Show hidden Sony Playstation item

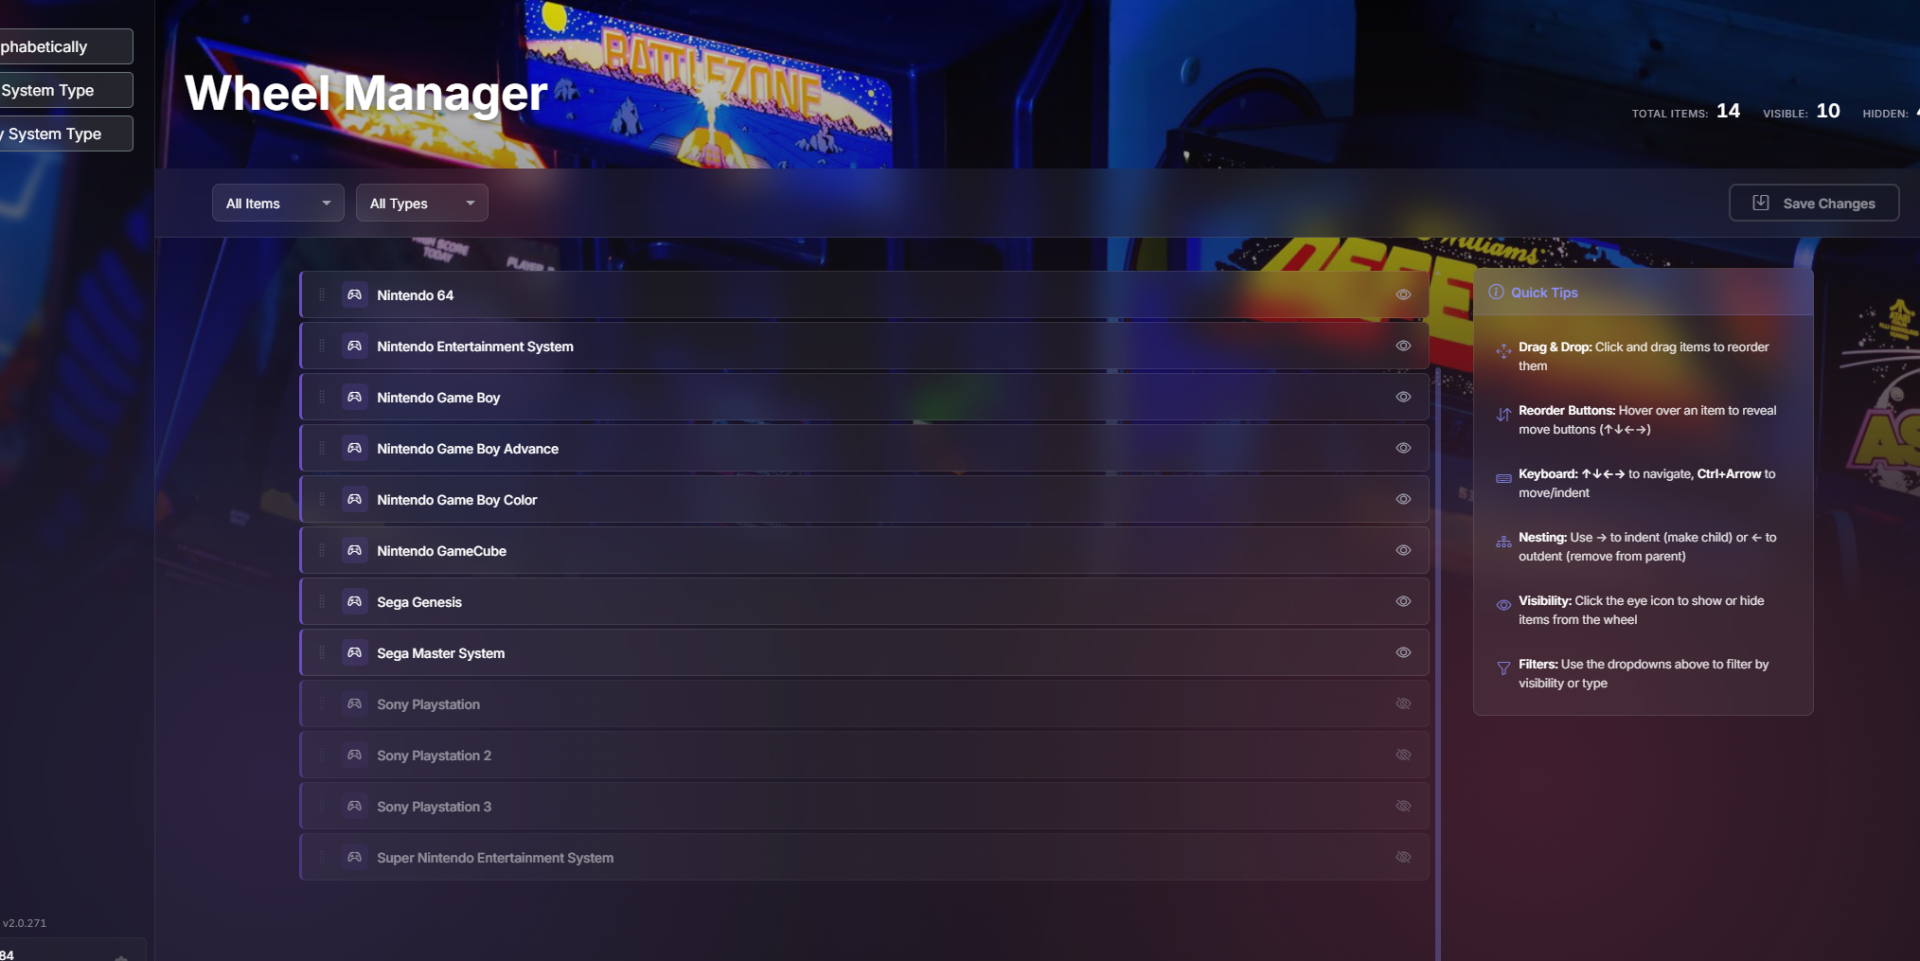1403,704
